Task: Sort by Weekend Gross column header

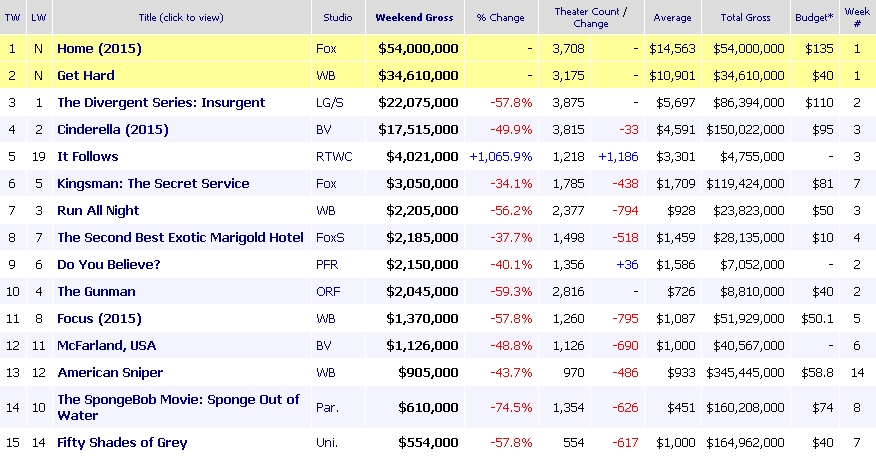Action: click(415, 17)
